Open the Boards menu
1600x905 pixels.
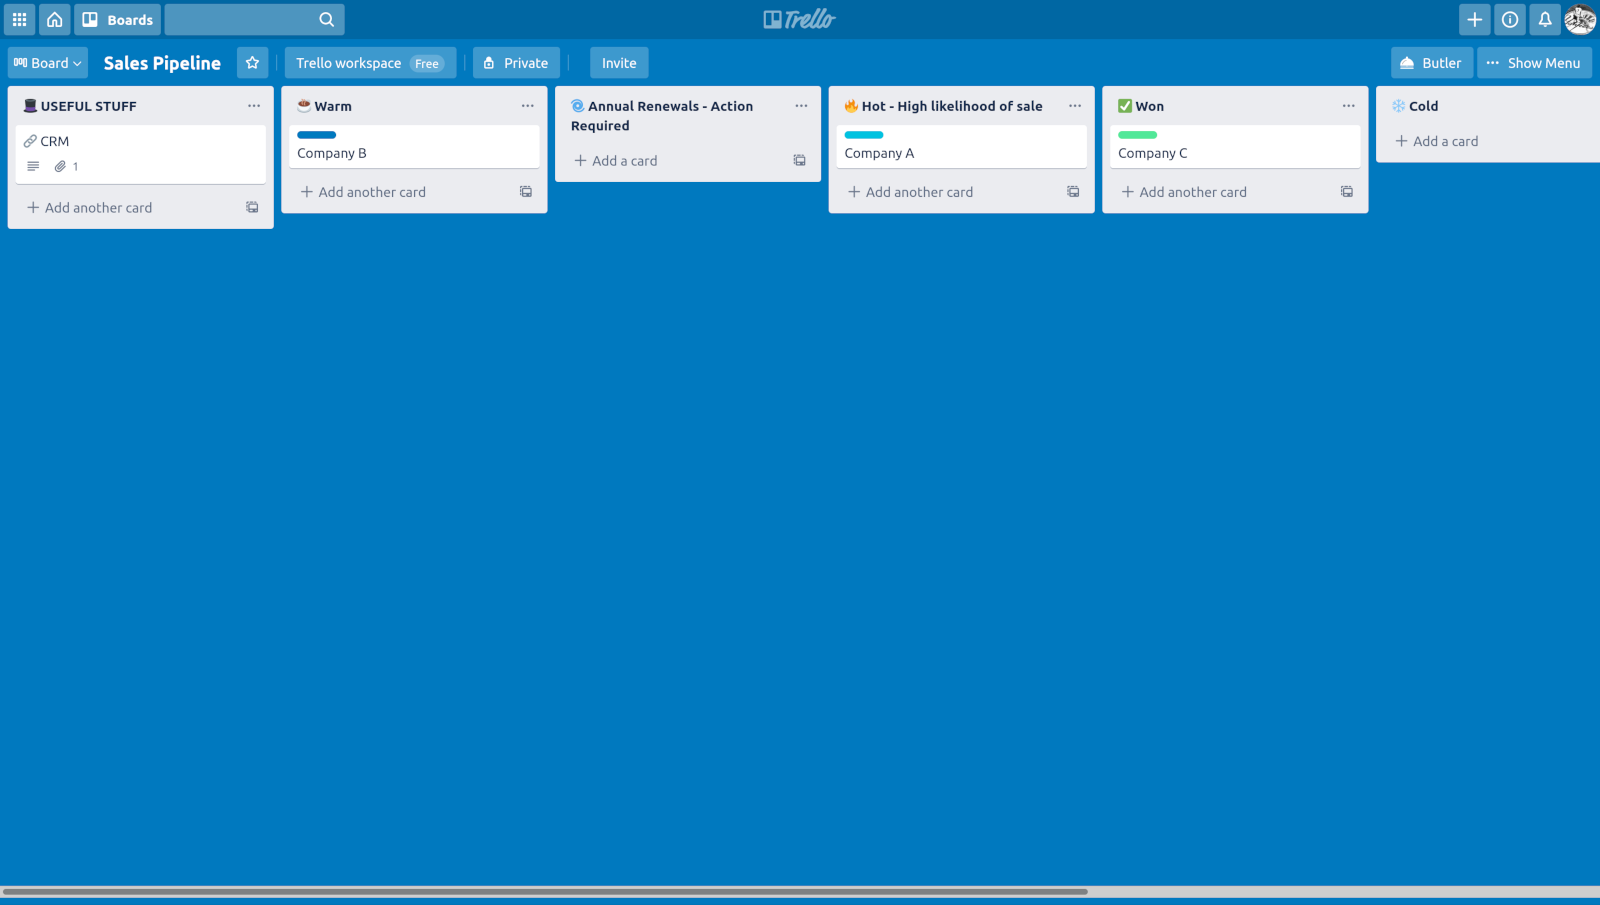[x=118, y=20]
